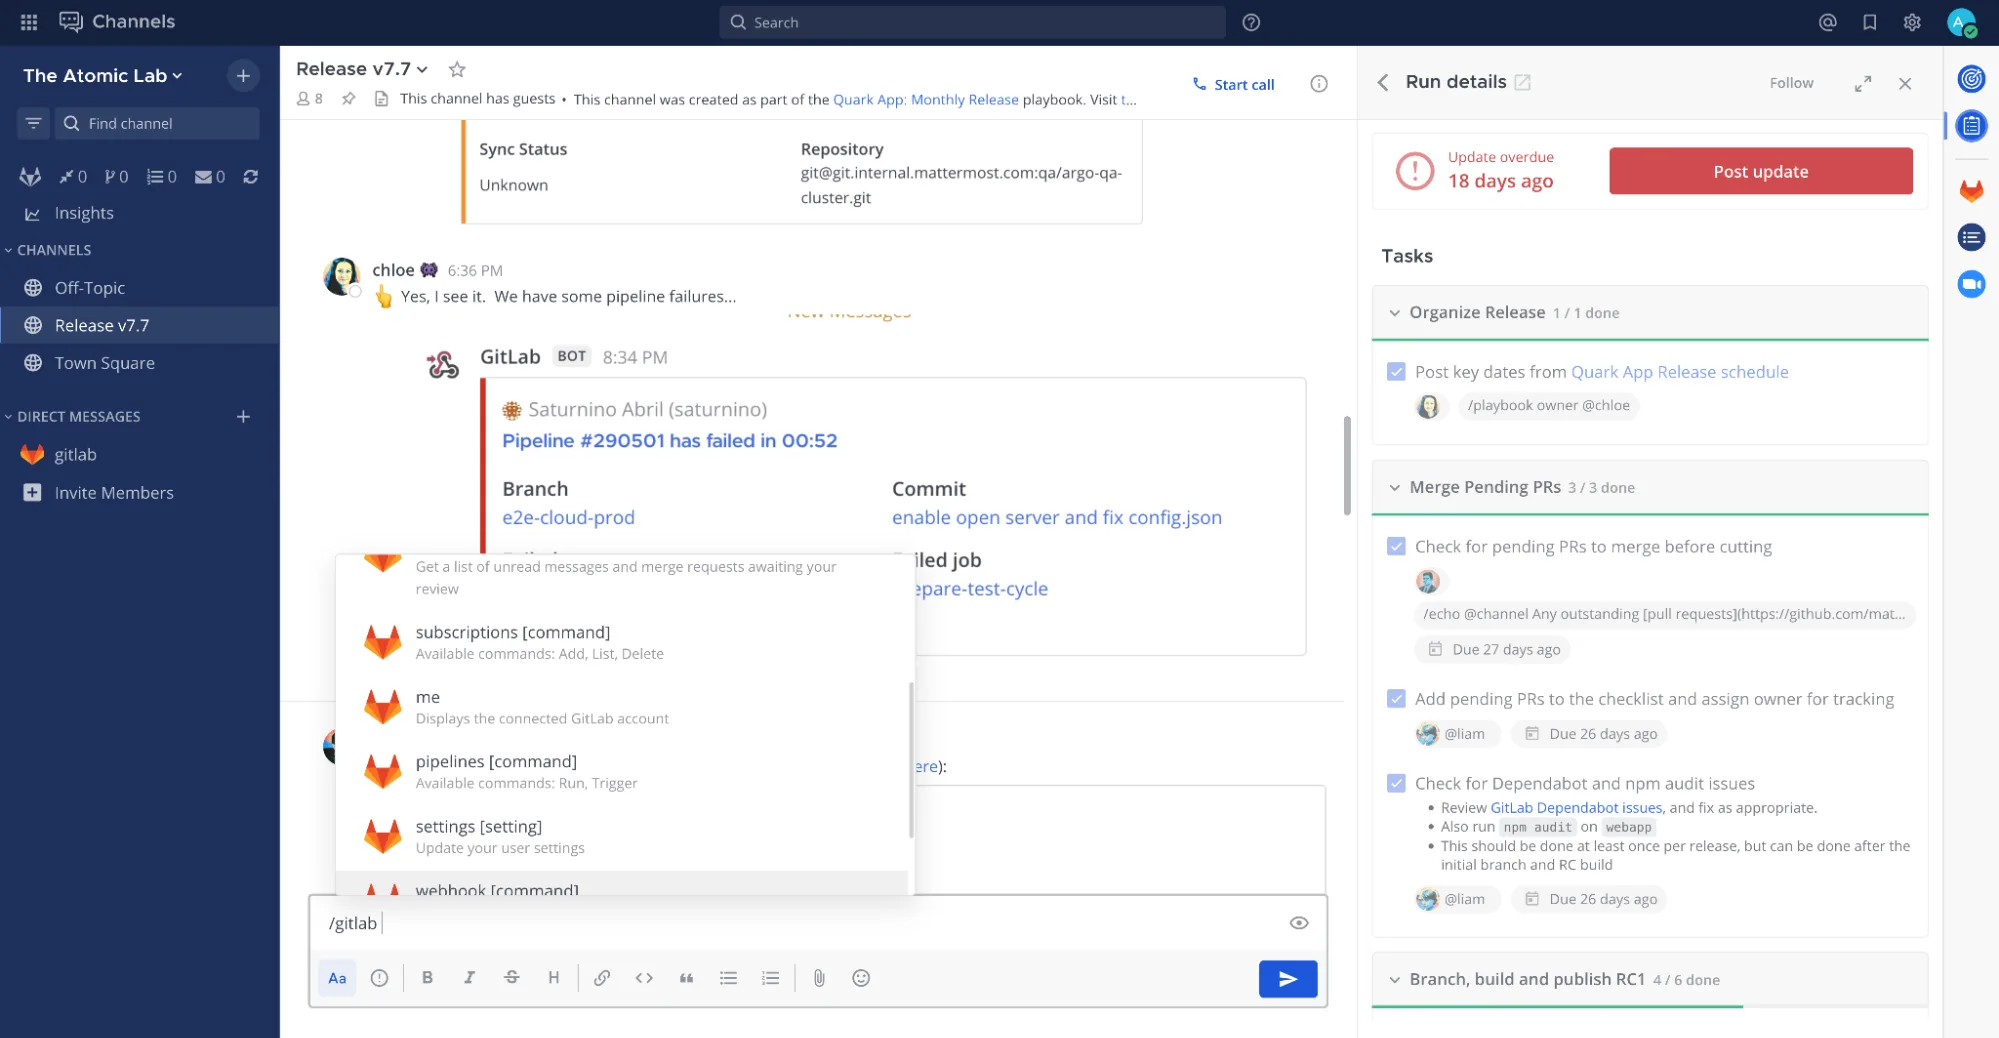Image resolution: width=1999 pixels, height=1038 pixels.
Task: Uncheck Post key dates task
Action: pyautogui.click(x=1396, y=372)
